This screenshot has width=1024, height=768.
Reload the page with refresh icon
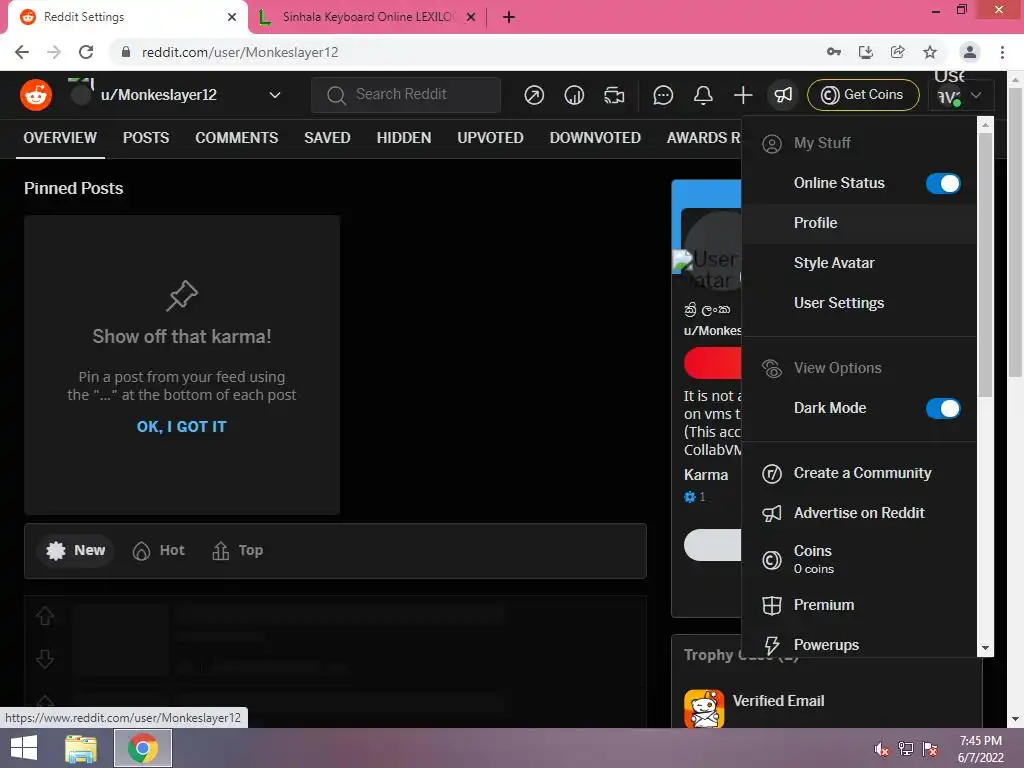[x=86, y=52]
